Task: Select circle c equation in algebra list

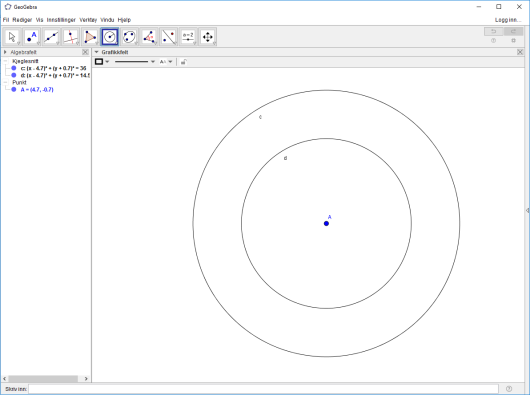Action: tap(53, 68)
